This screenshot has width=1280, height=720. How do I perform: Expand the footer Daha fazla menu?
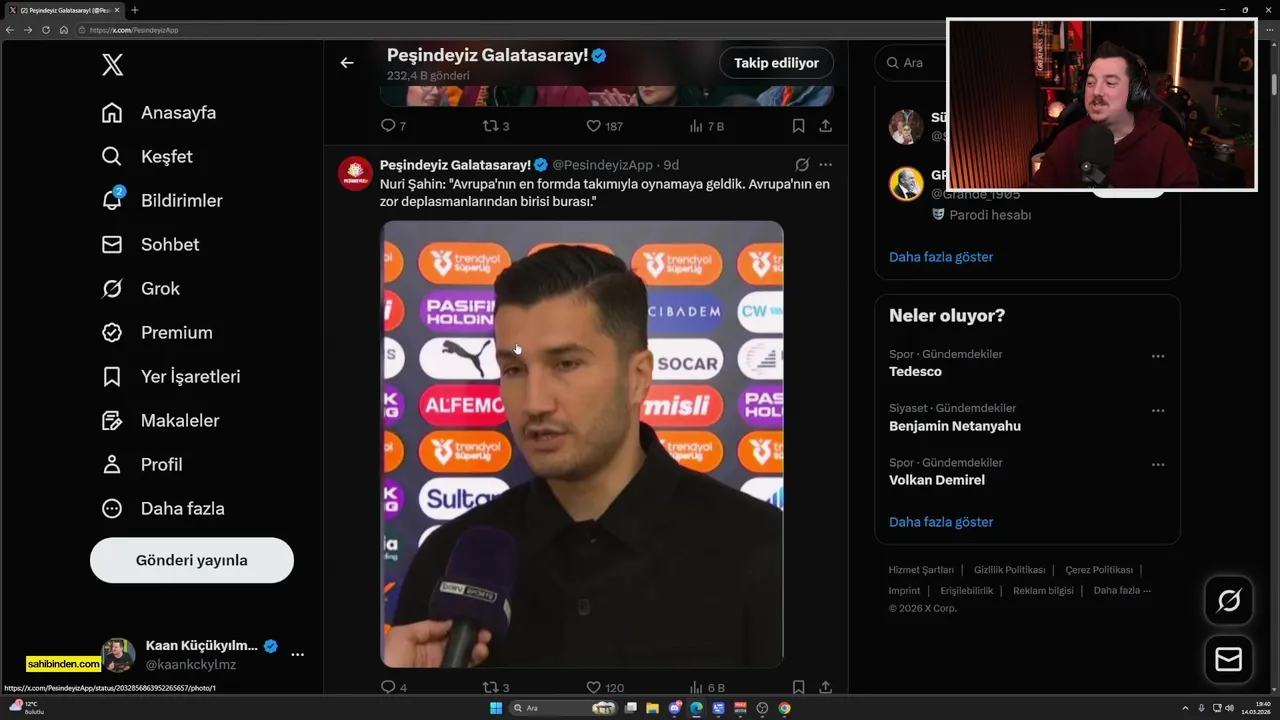coord(1122,591)
